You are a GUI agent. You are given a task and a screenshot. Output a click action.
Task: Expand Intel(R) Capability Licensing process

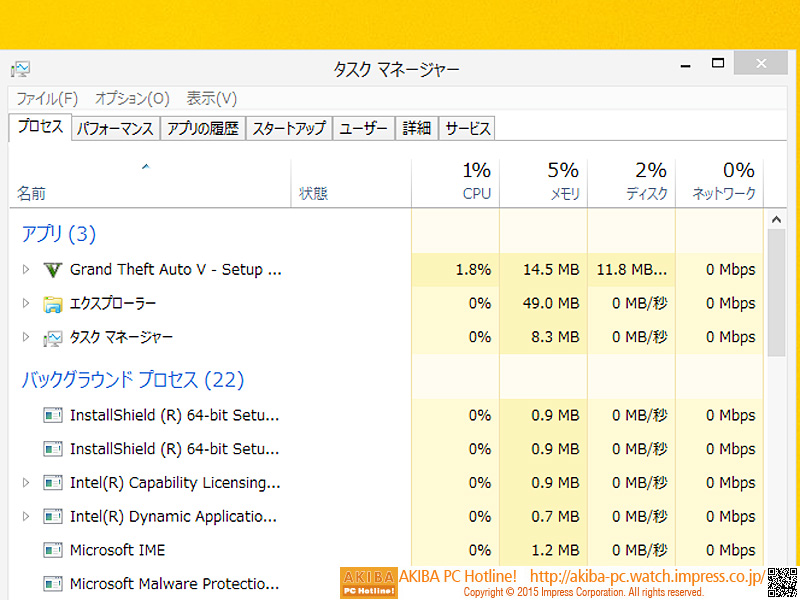tap(26, 483)
